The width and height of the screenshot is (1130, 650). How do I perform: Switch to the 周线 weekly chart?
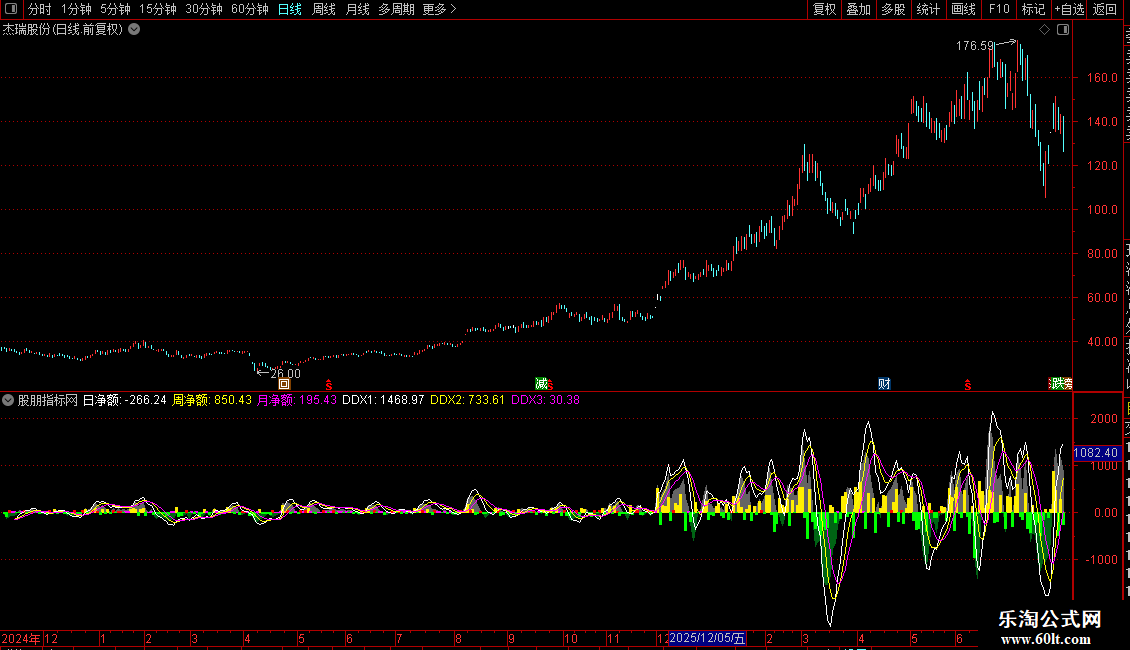click(324, 9)
